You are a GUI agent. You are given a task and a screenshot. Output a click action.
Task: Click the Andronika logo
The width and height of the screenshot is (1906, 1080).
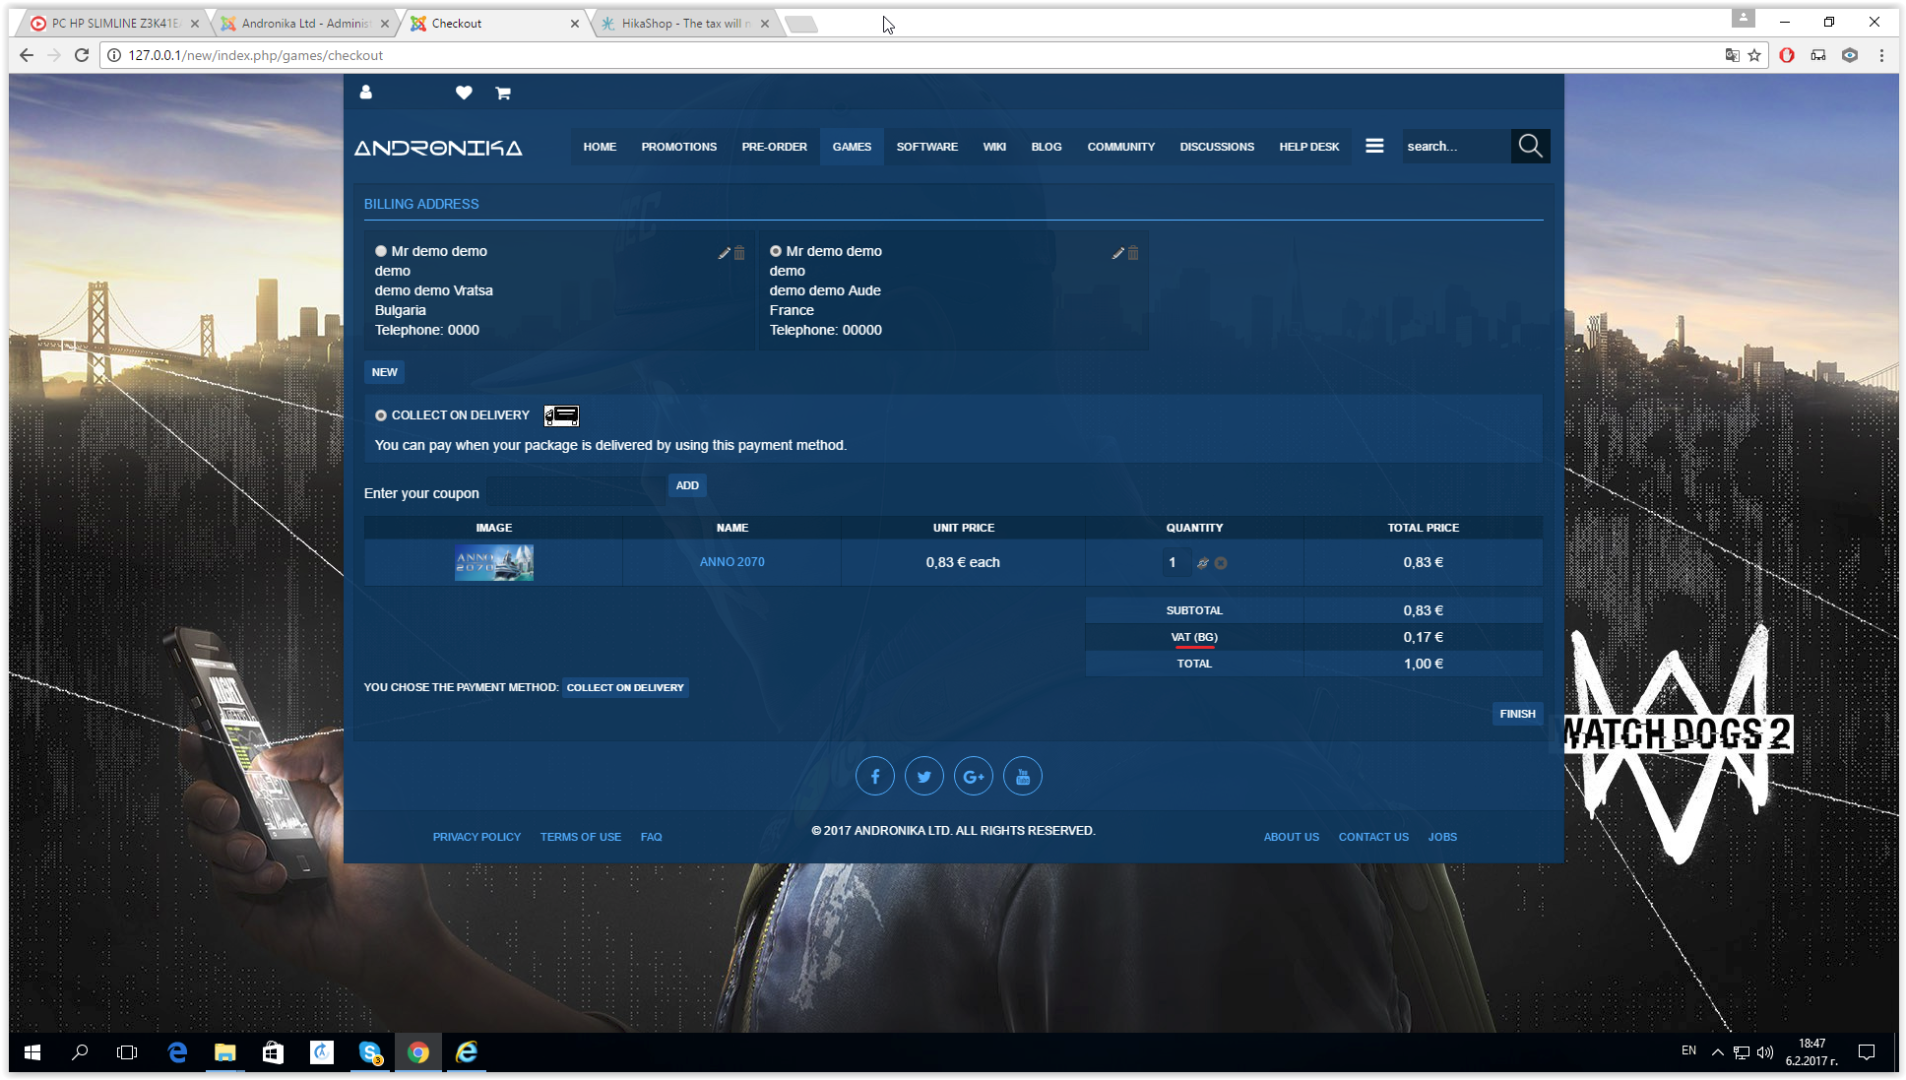pyautogui.click(x=439, y=148)
